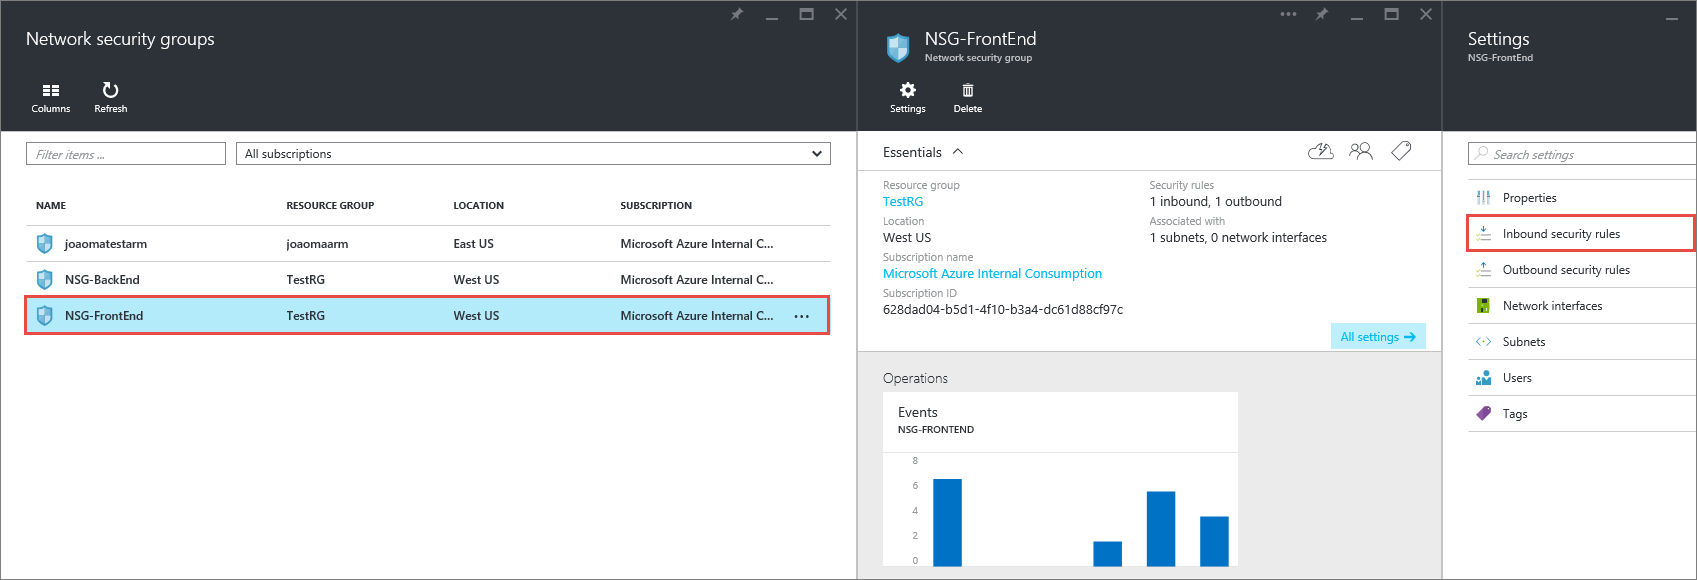The width and height of the screenshot is (1697, 580).
Task: Open Inbound security rules
Action: click(1580, 233)
